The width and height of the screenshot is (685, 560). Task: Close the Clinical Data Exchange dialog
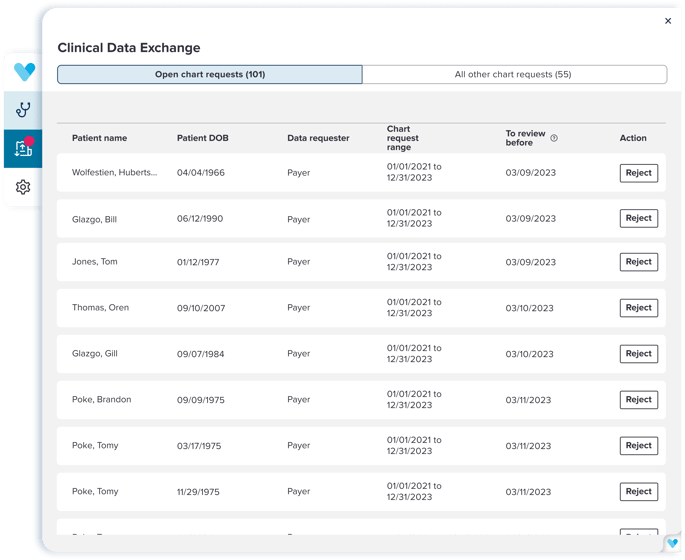668,21
